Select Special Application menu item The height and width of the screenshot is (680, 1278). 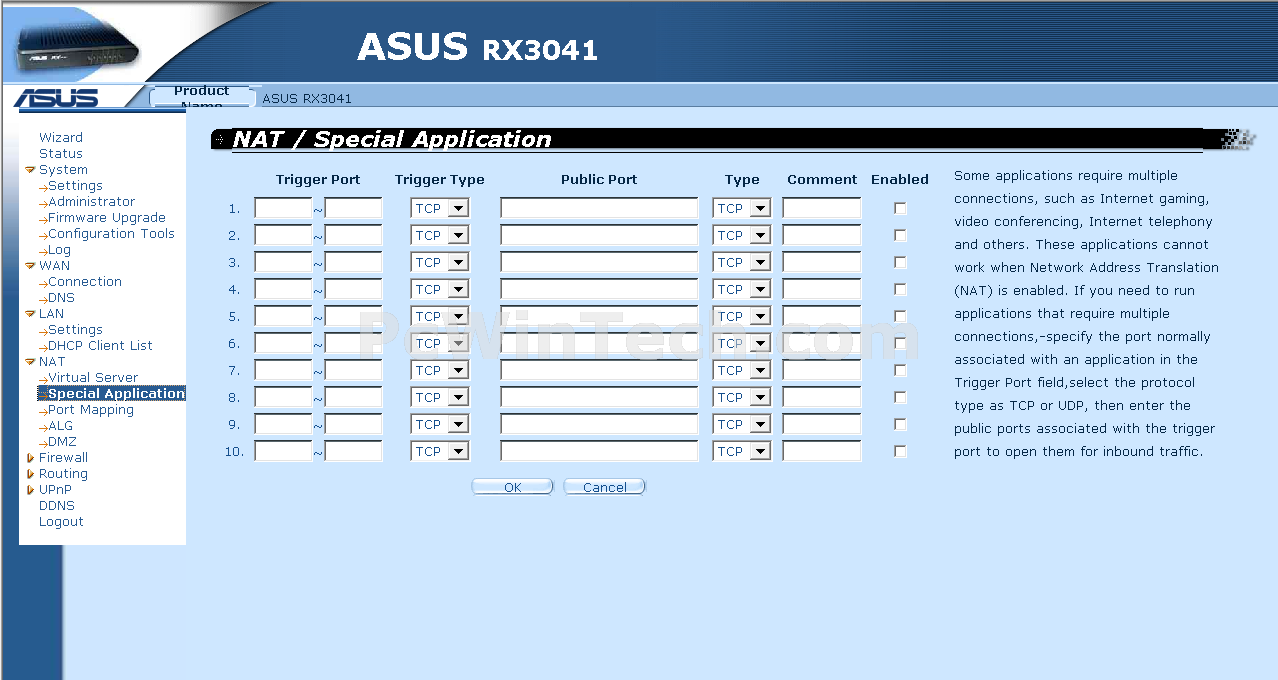112,394
